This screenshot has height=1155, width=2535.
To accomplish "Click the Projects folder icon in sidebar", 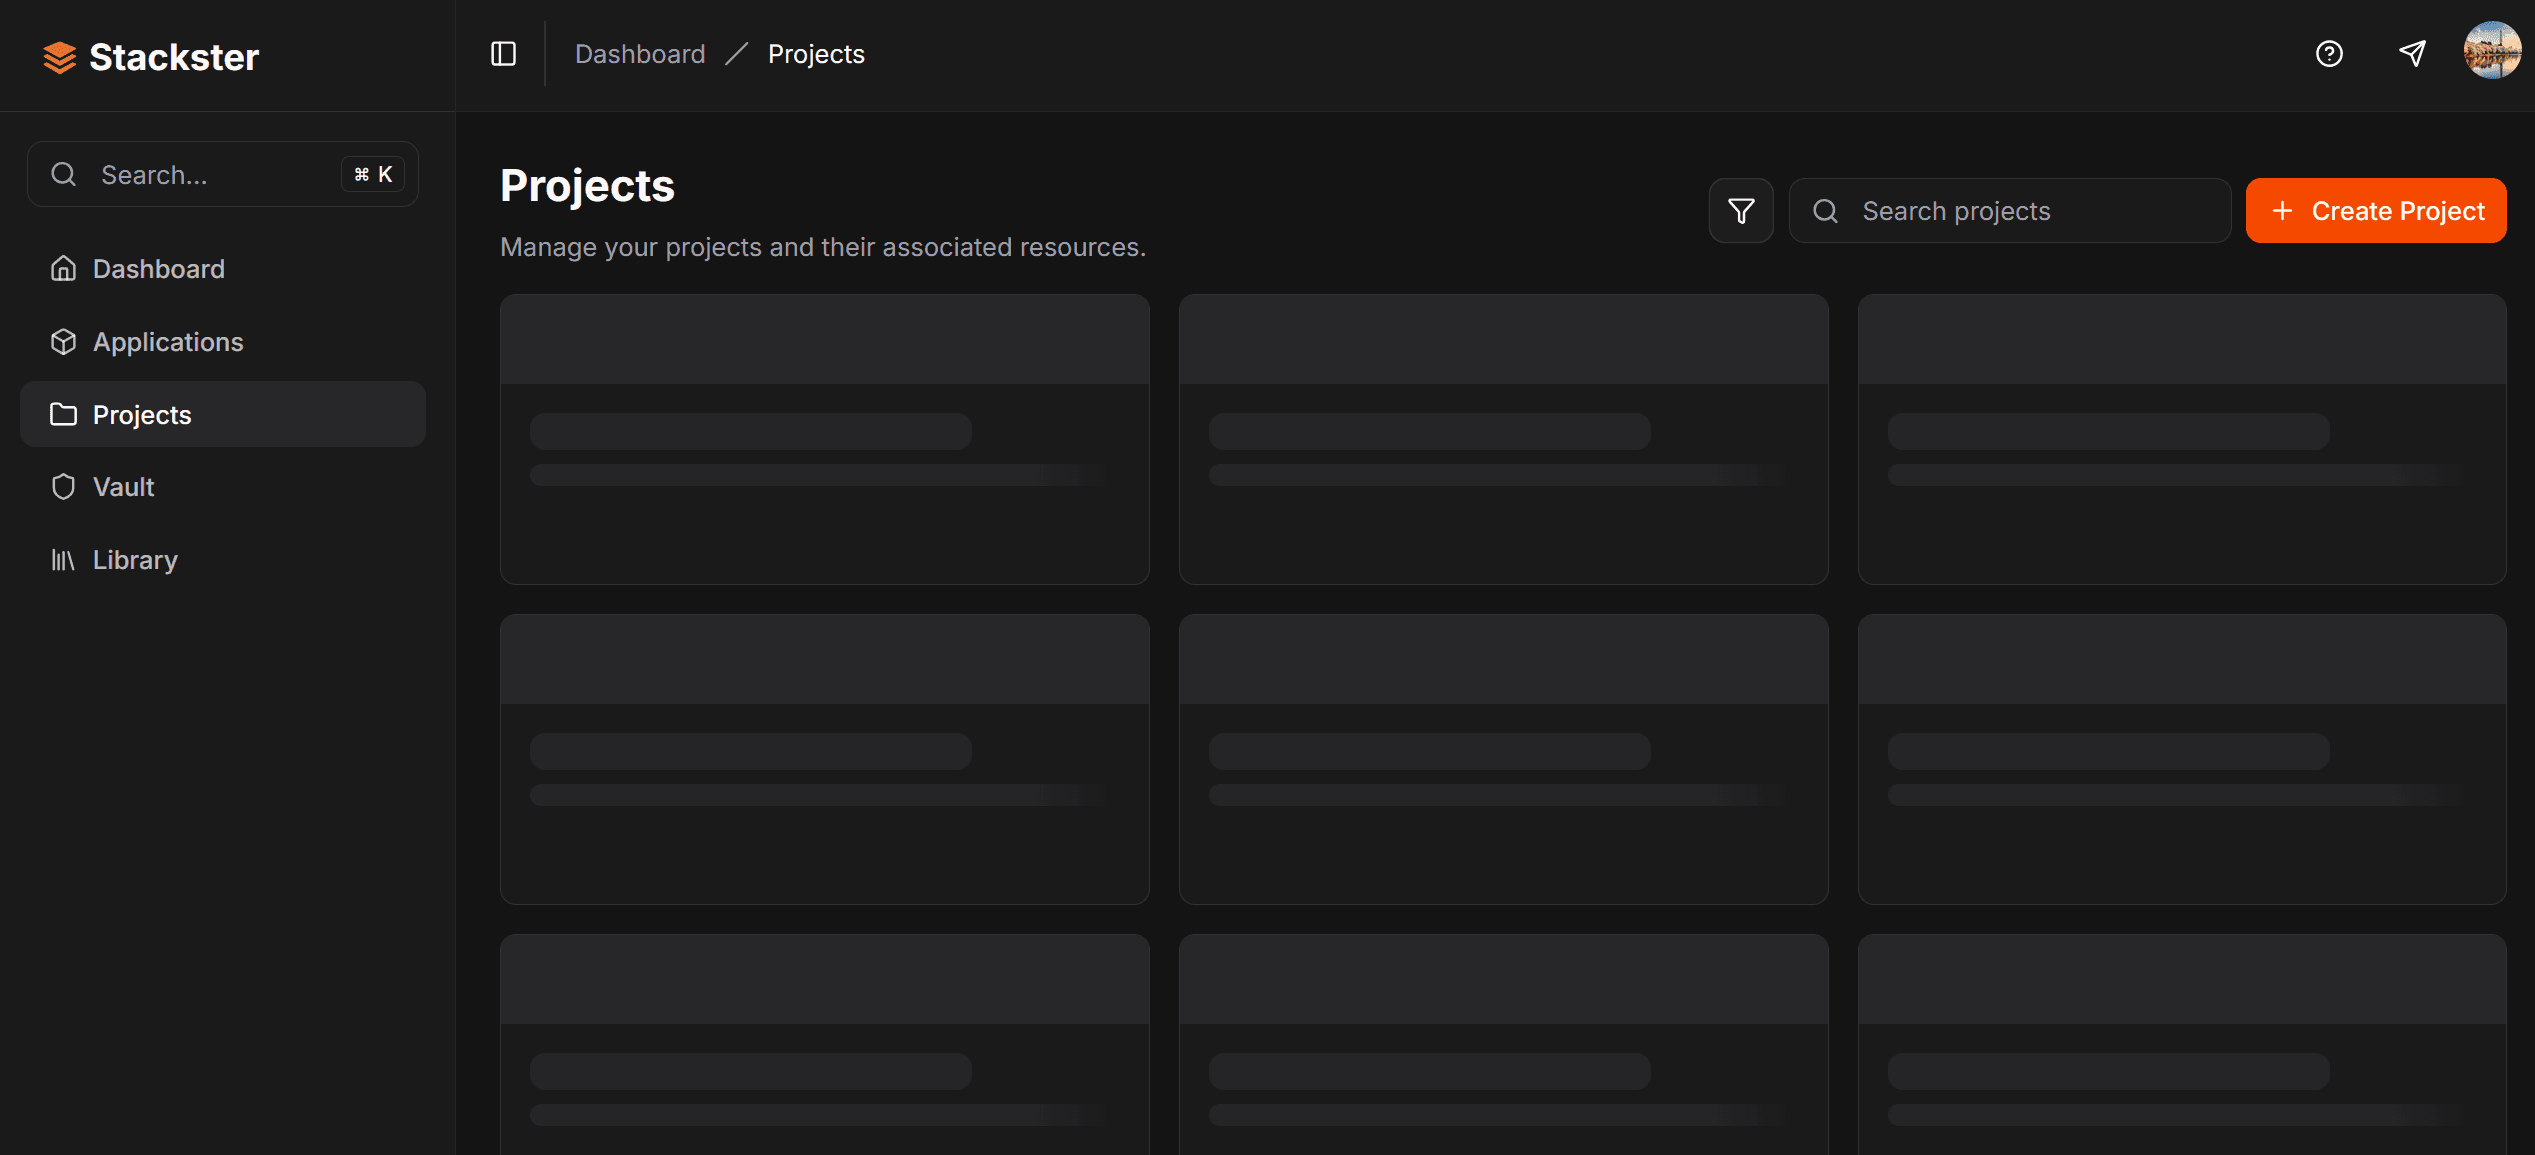I will [63, 414].
